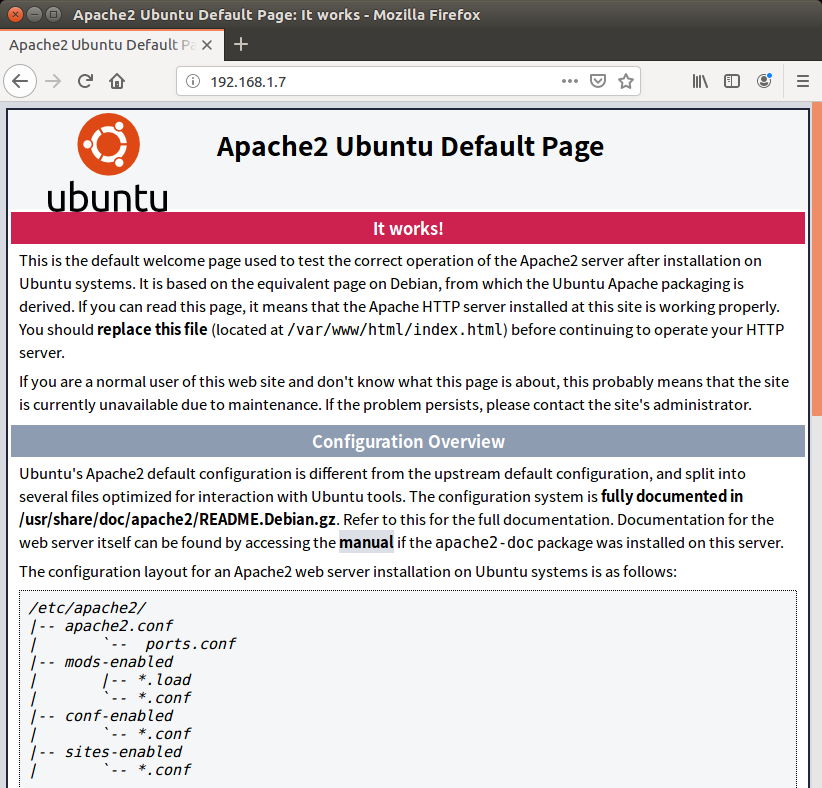Click the page's vertical scrollbar thumb
The width and height of the screenshot is (822, 788).
(x=817, y=260)
